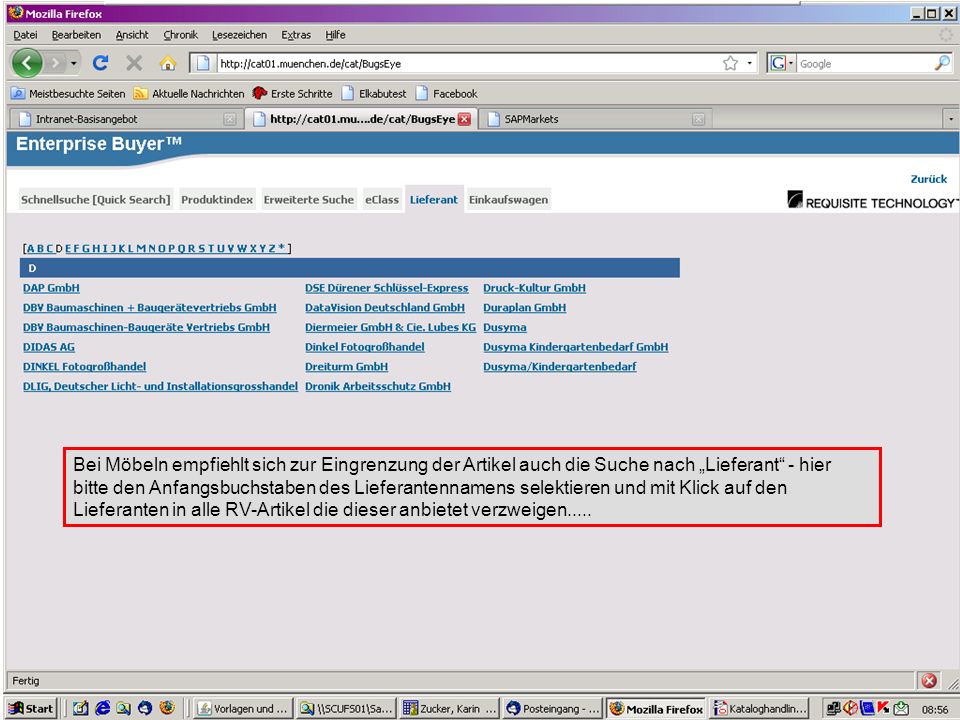Open the Erste Schritte bookmark
The width and height of the screenshot is (960, 720).
(293, 94)
